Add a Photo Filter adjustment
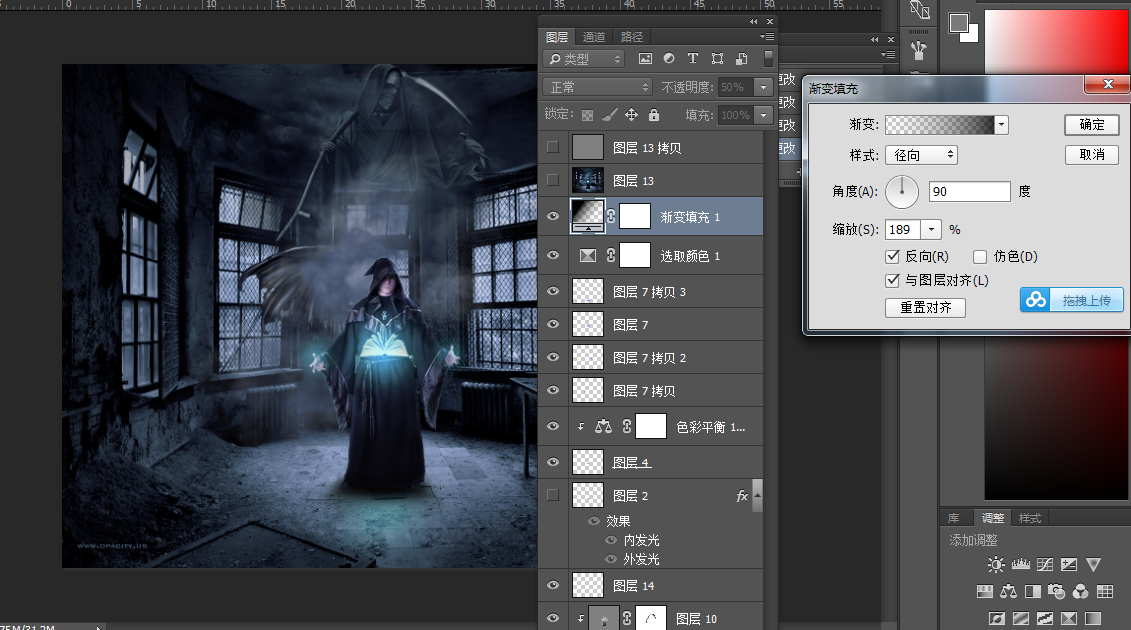Viewport: 1131px width, 630px height. 1057,592
